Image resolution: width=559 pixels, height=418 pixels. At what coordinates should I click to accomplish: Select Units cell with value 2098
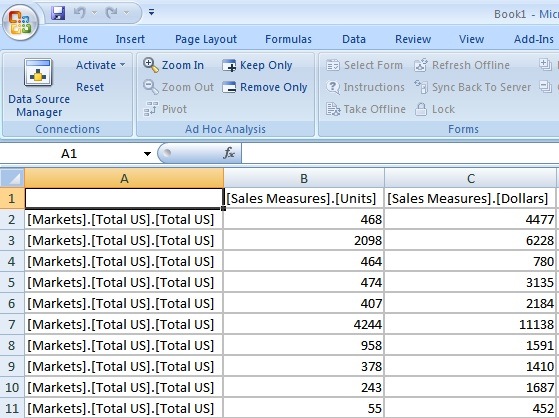point(304,240)
